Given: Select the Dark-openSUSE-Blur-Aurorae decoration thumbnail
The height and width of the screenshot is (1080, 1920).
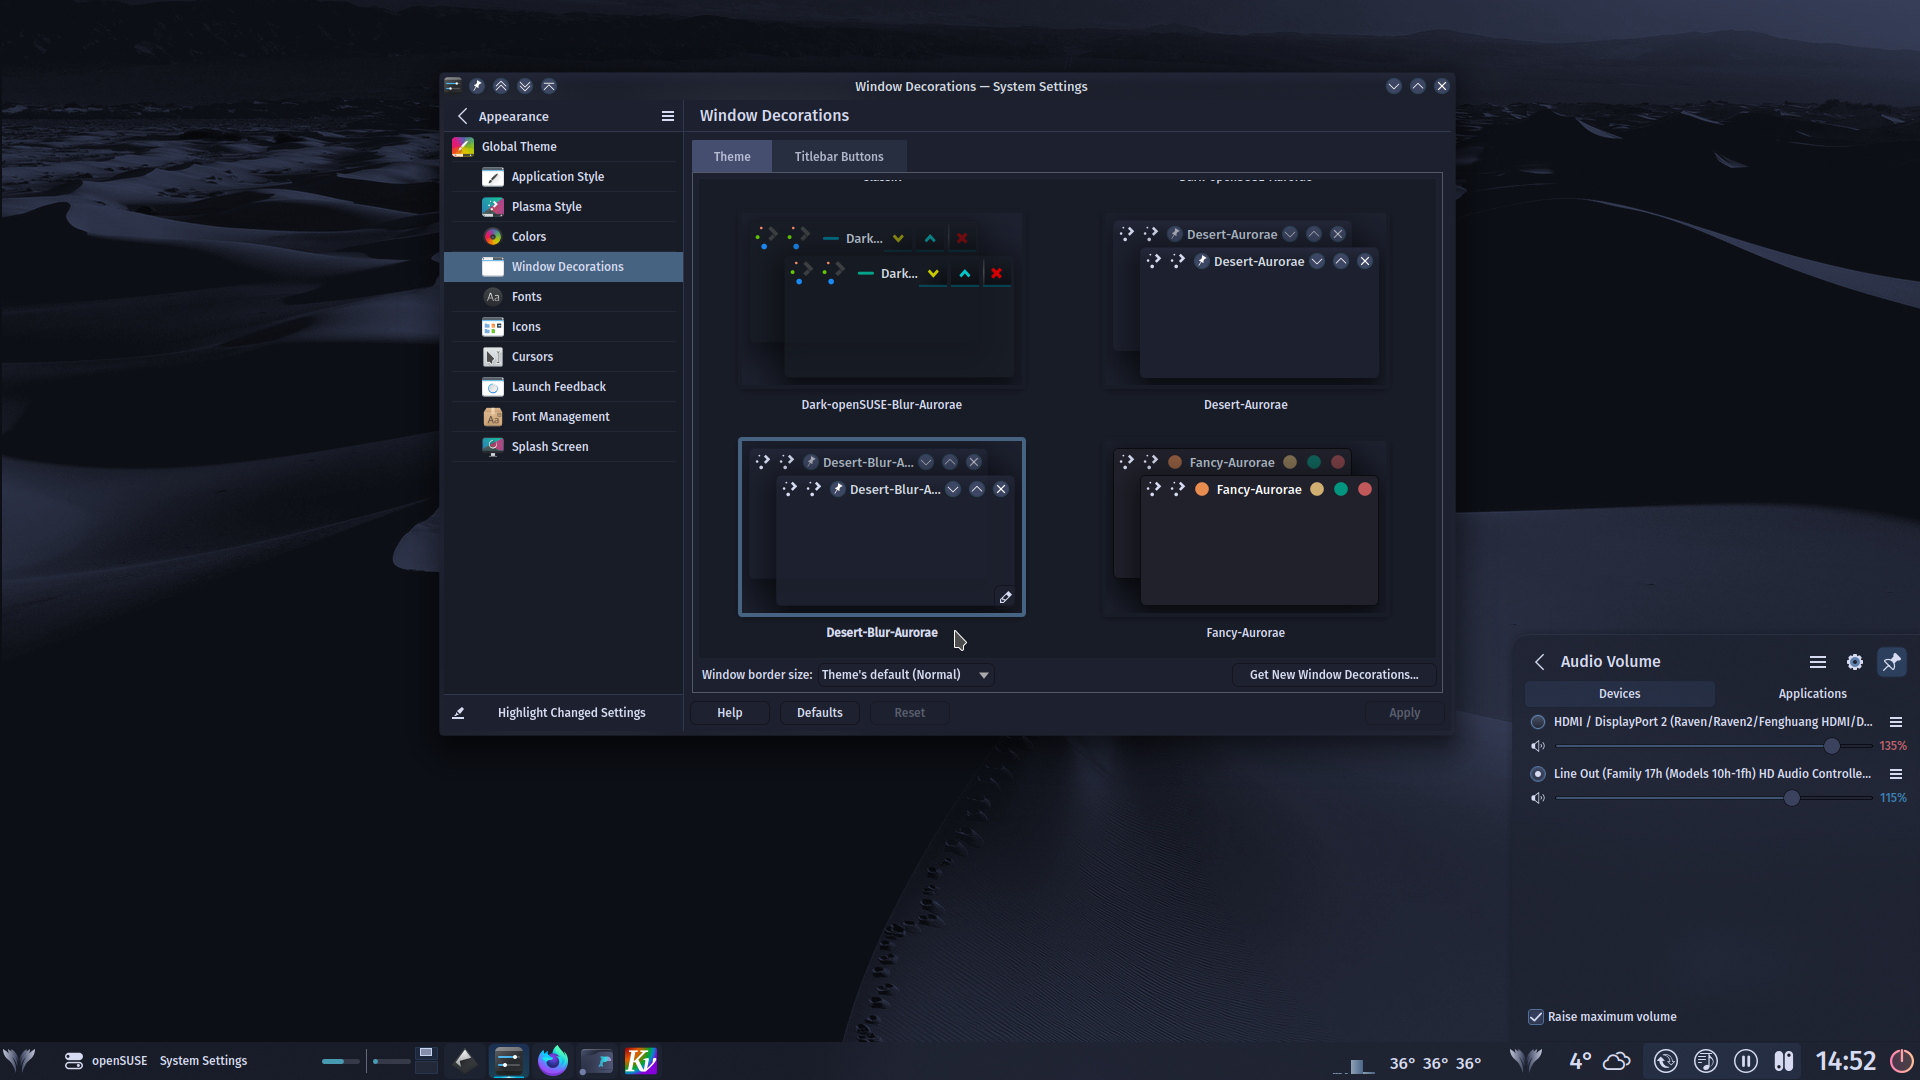Looking at the screenshot, I should (x=882, y=300).
